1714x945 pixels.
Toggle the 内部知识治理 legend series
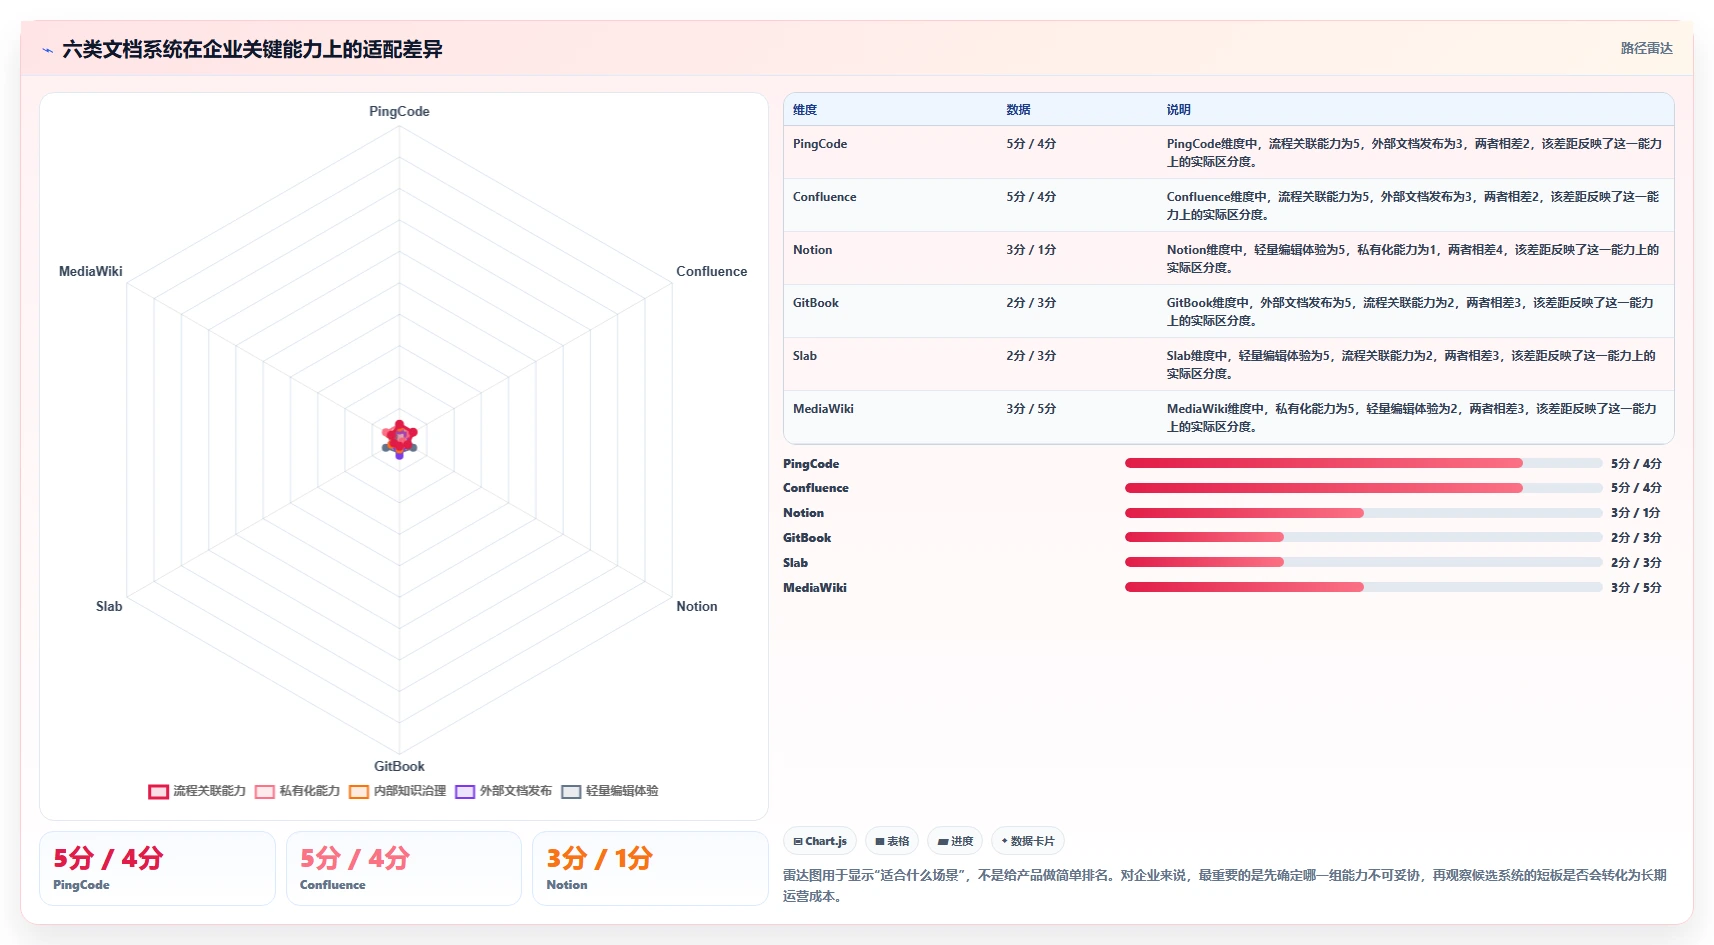click(397, 791)
